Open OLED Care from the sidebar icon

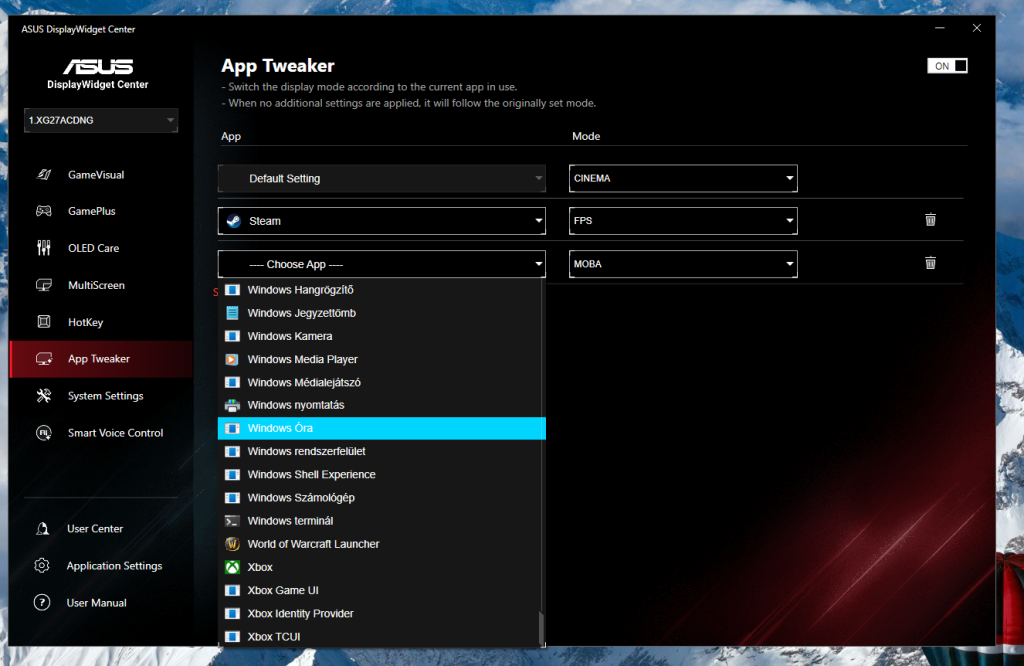tap(43, 248)
